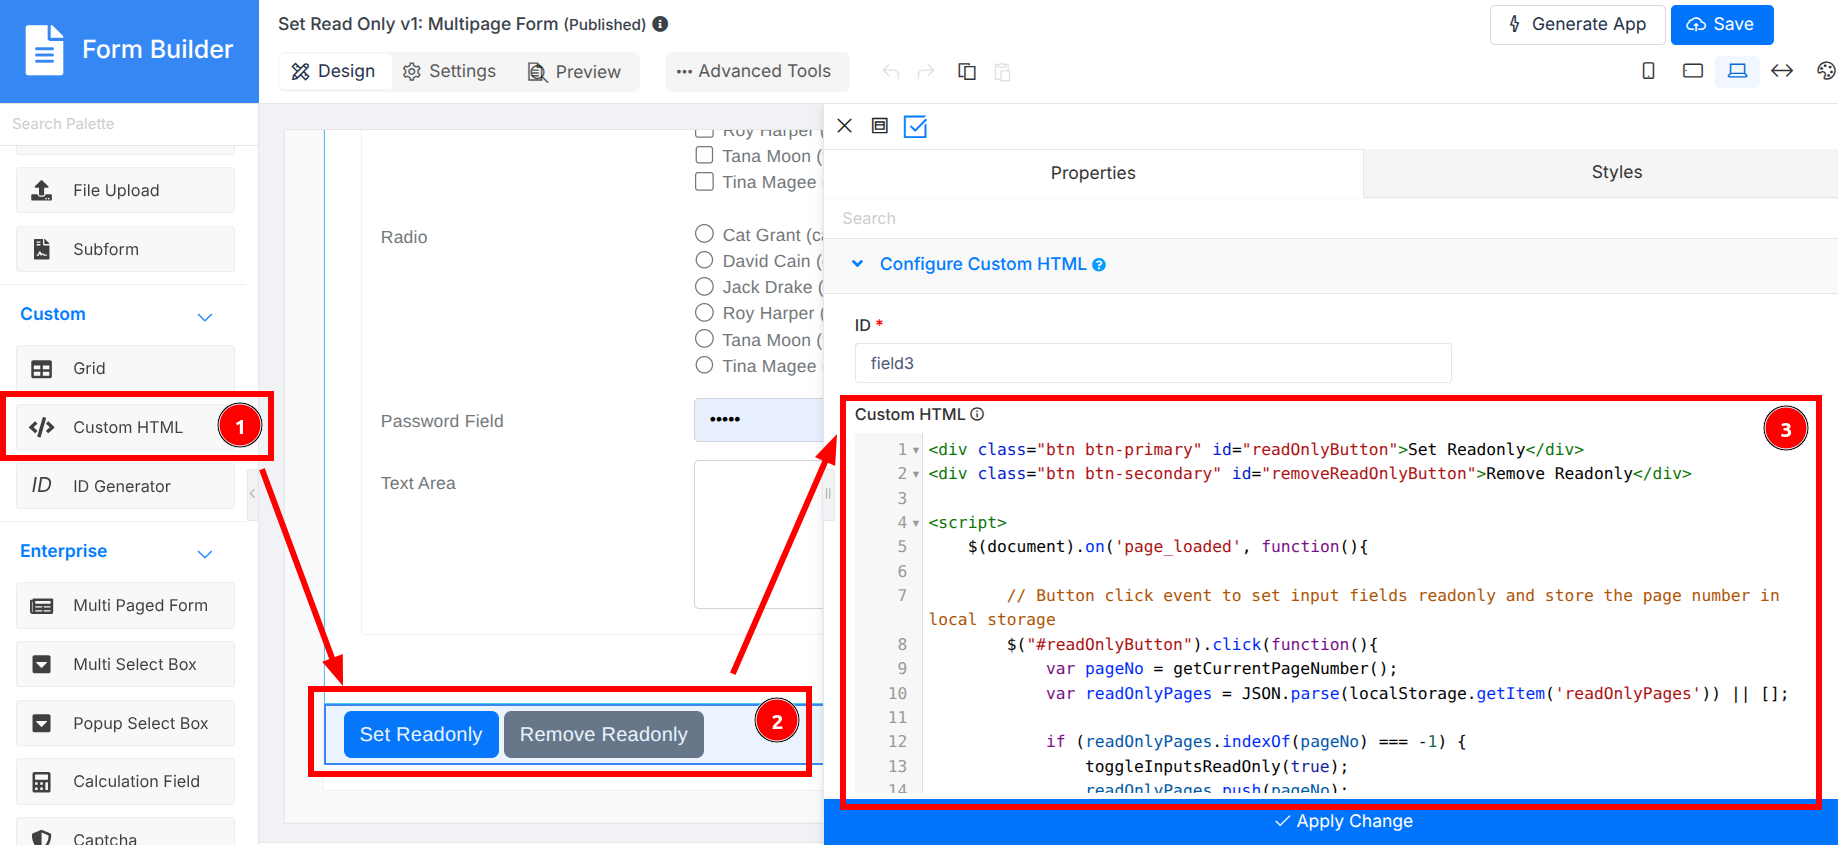This screenshot has height=845, width=1838.
Task: Open the Advanced Tools menu
Action: tap(756, 71)
